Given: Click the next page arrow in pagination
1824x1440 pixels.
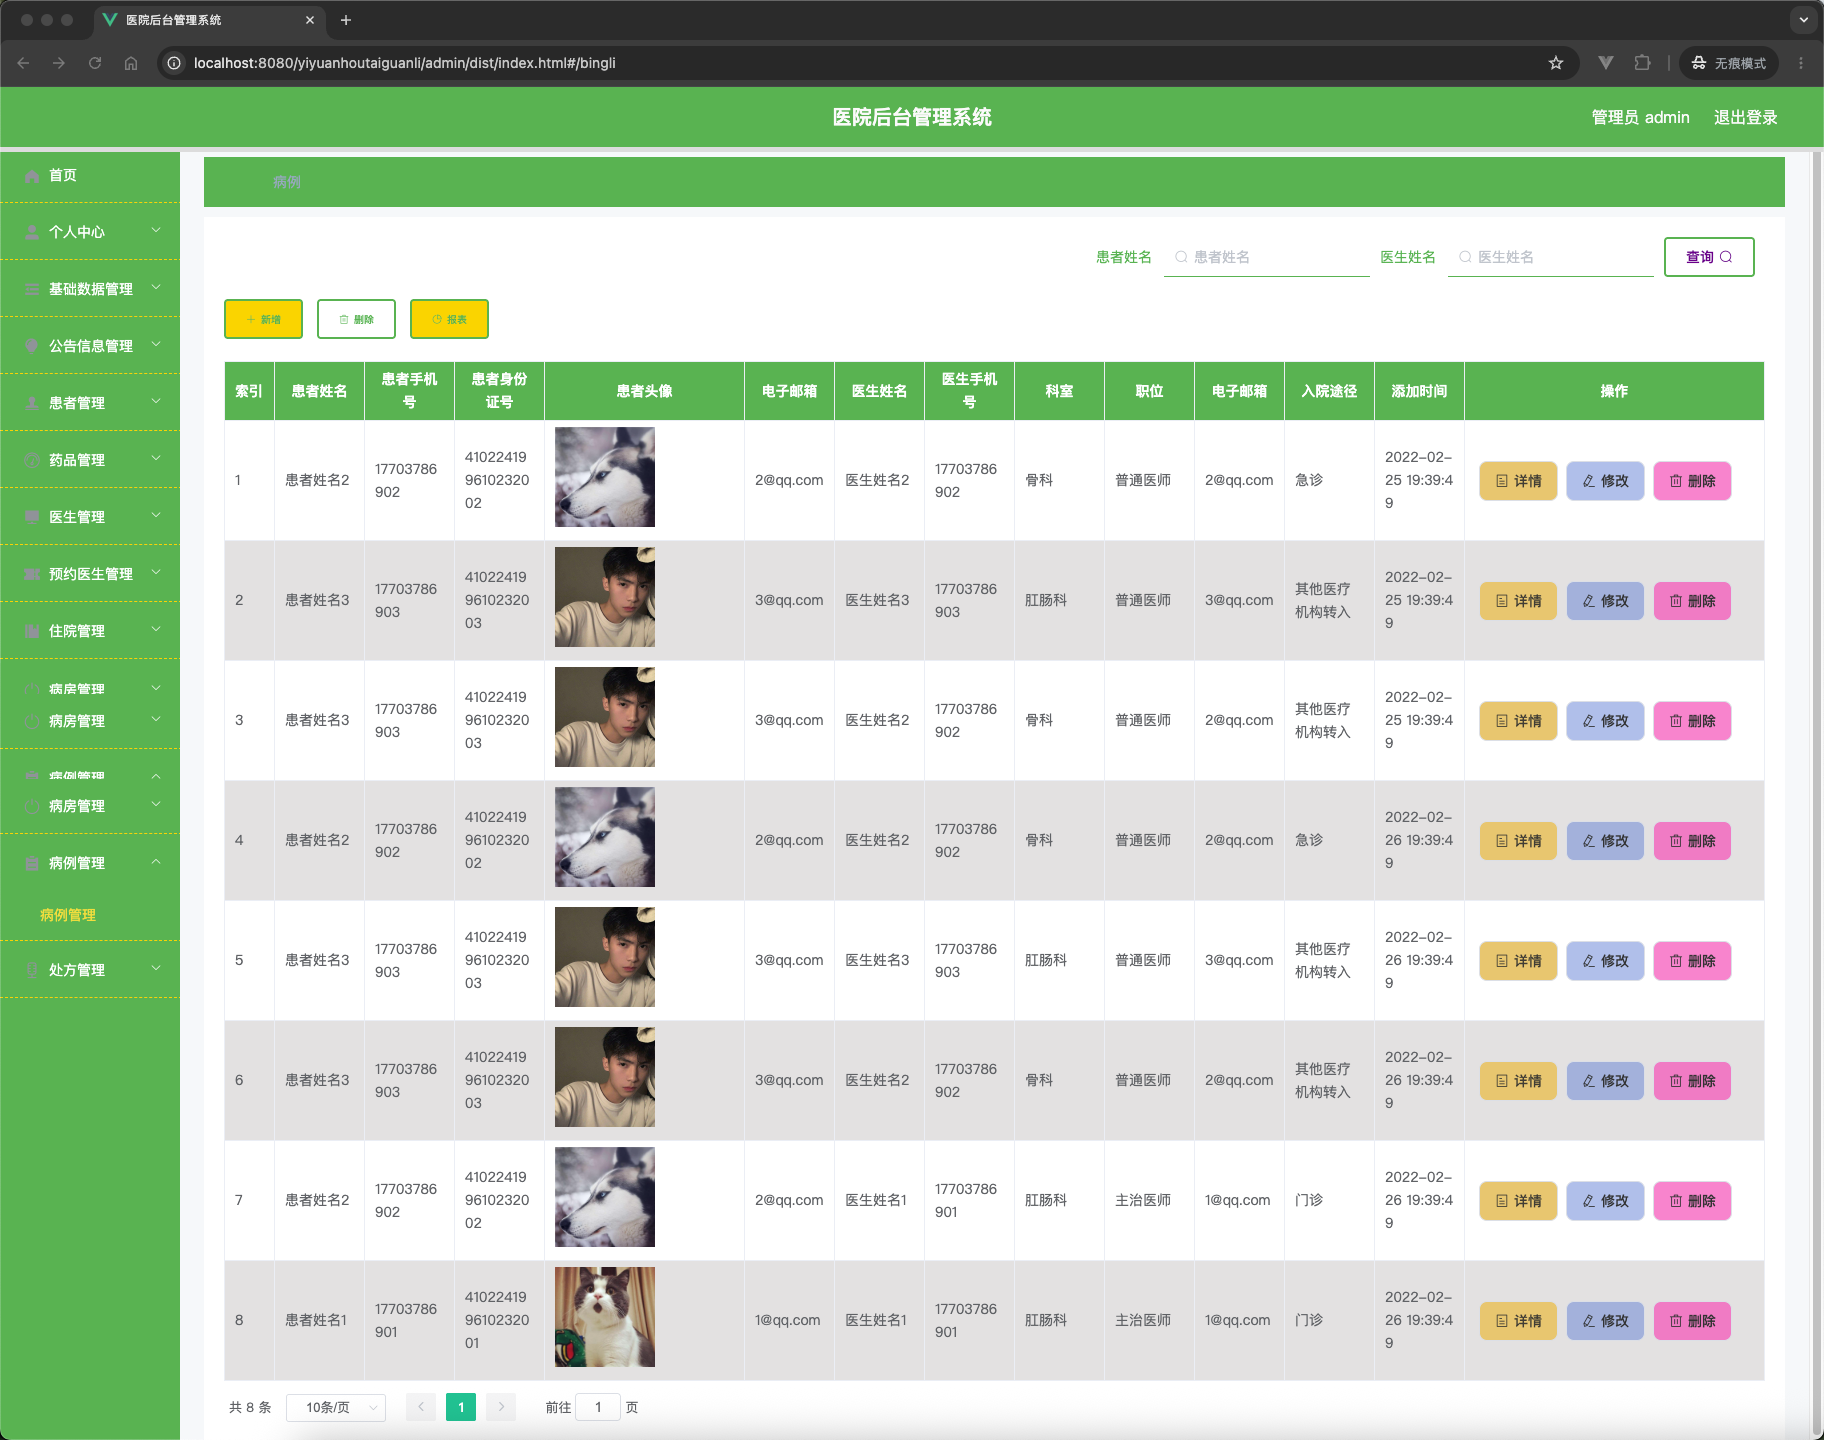Looking at the screenshot, I should (501, 1407).
